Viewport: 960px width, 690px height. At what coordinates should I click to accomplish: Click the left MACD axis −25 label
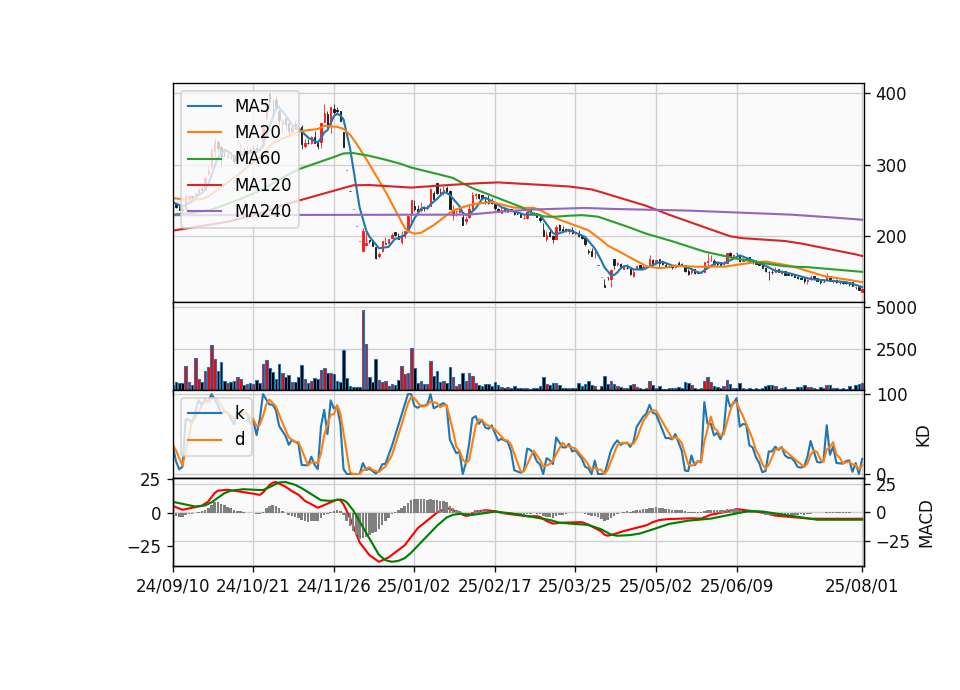coord(144,546)
